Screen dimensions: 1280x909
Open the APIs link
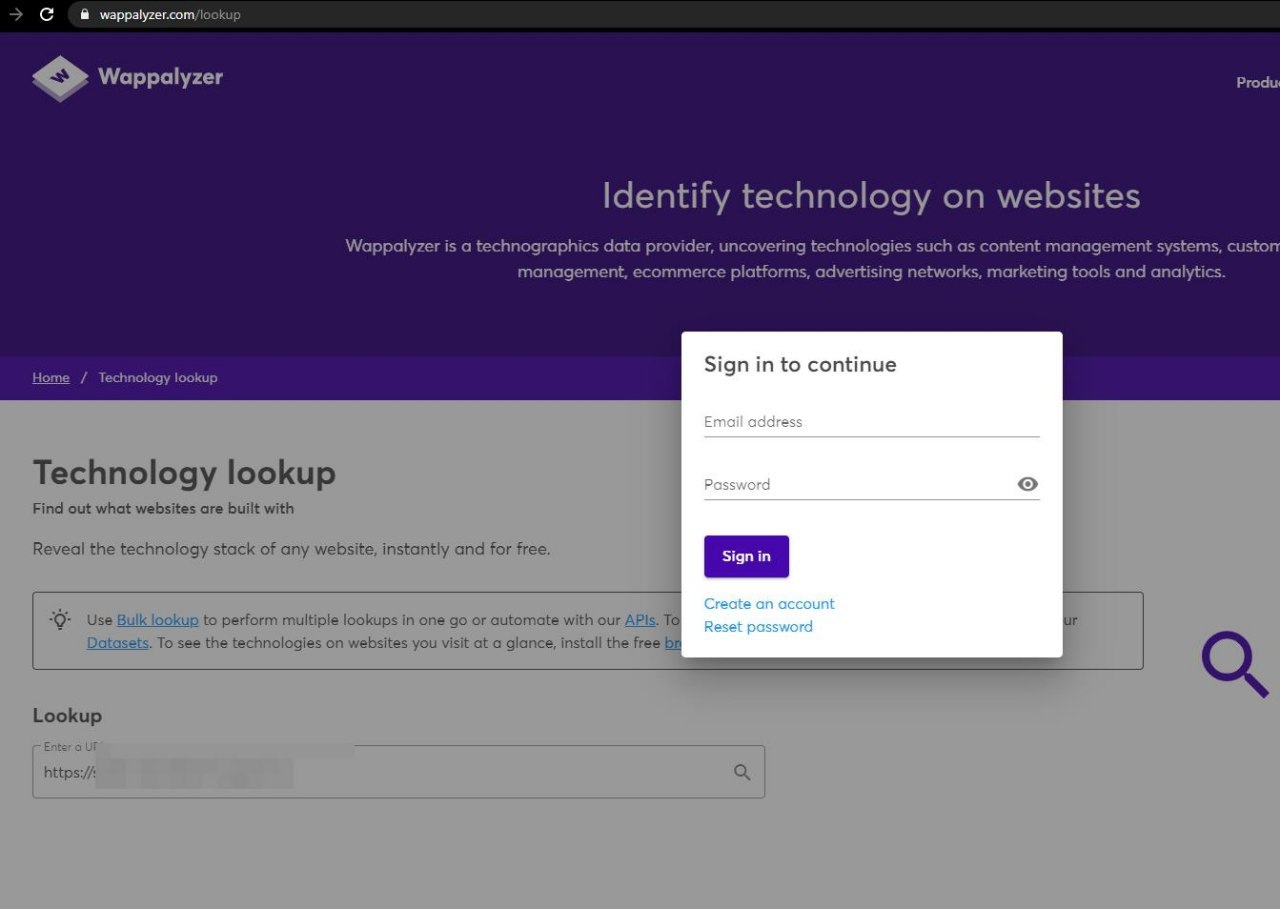click(640, 620)
